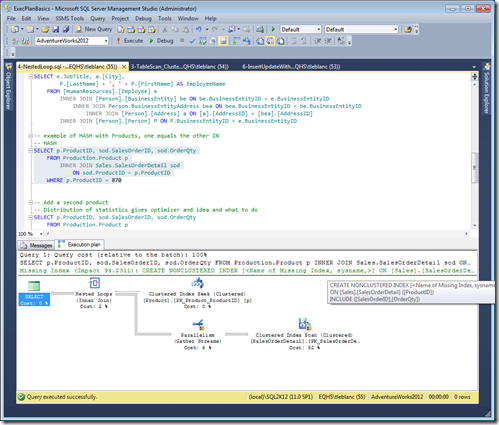
Task: Open the Query Options icon
Action: point(213,41)
